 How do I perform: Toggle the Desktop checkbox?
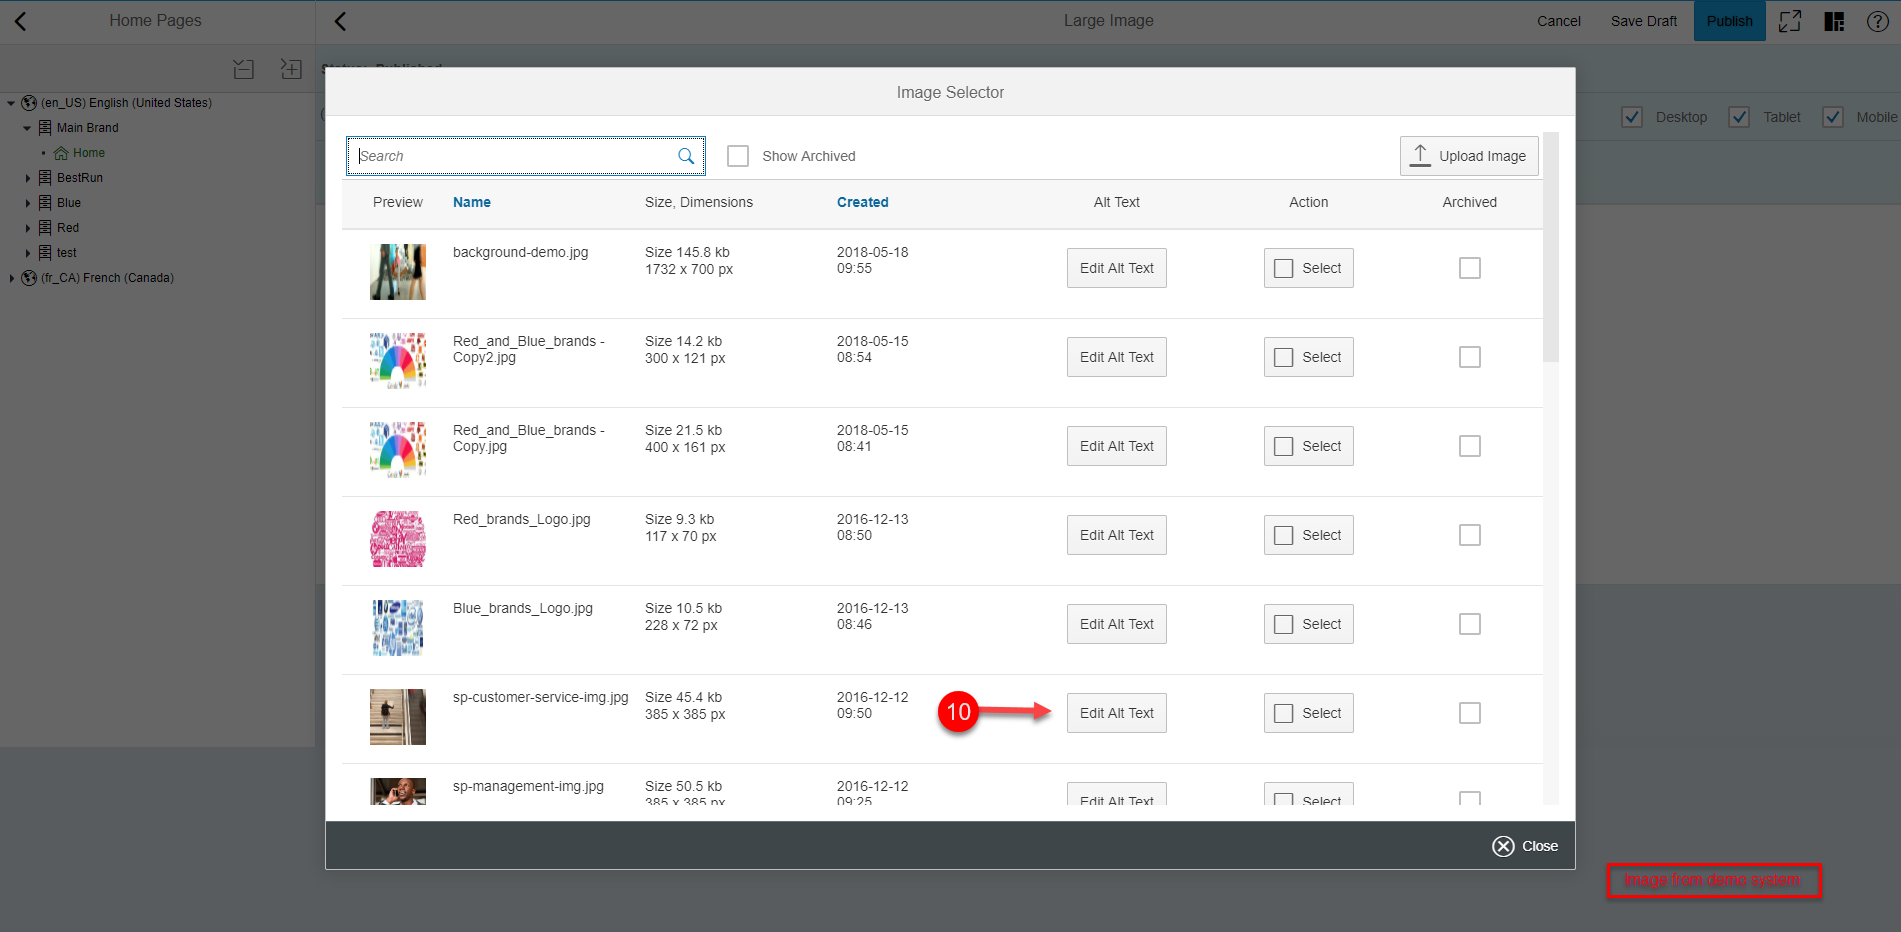(1632, 117)
